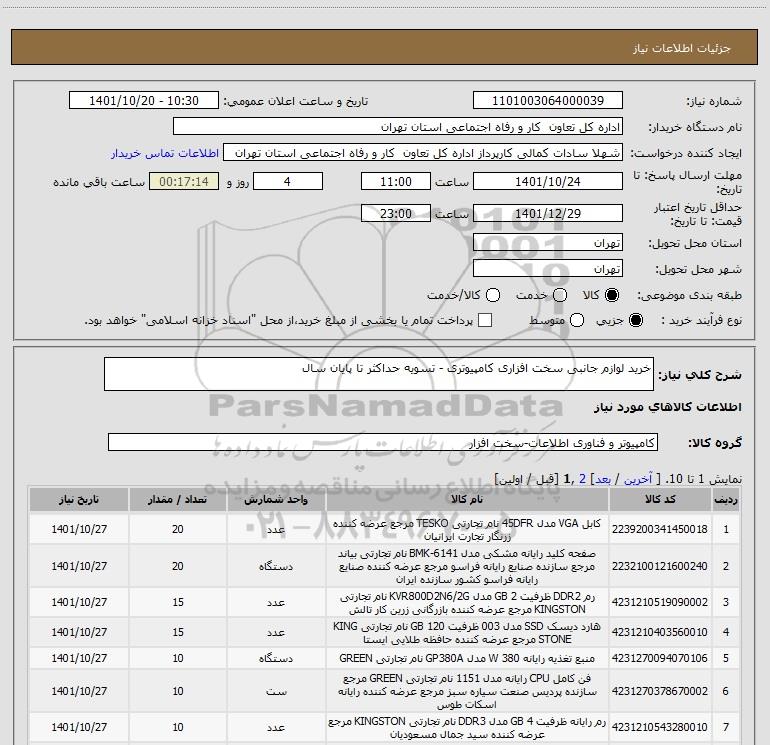Image resolution: width=770 pixels, height=745 pixels.
Task: Click the DDR3 4 GB RAM item name
Action: 467,727
